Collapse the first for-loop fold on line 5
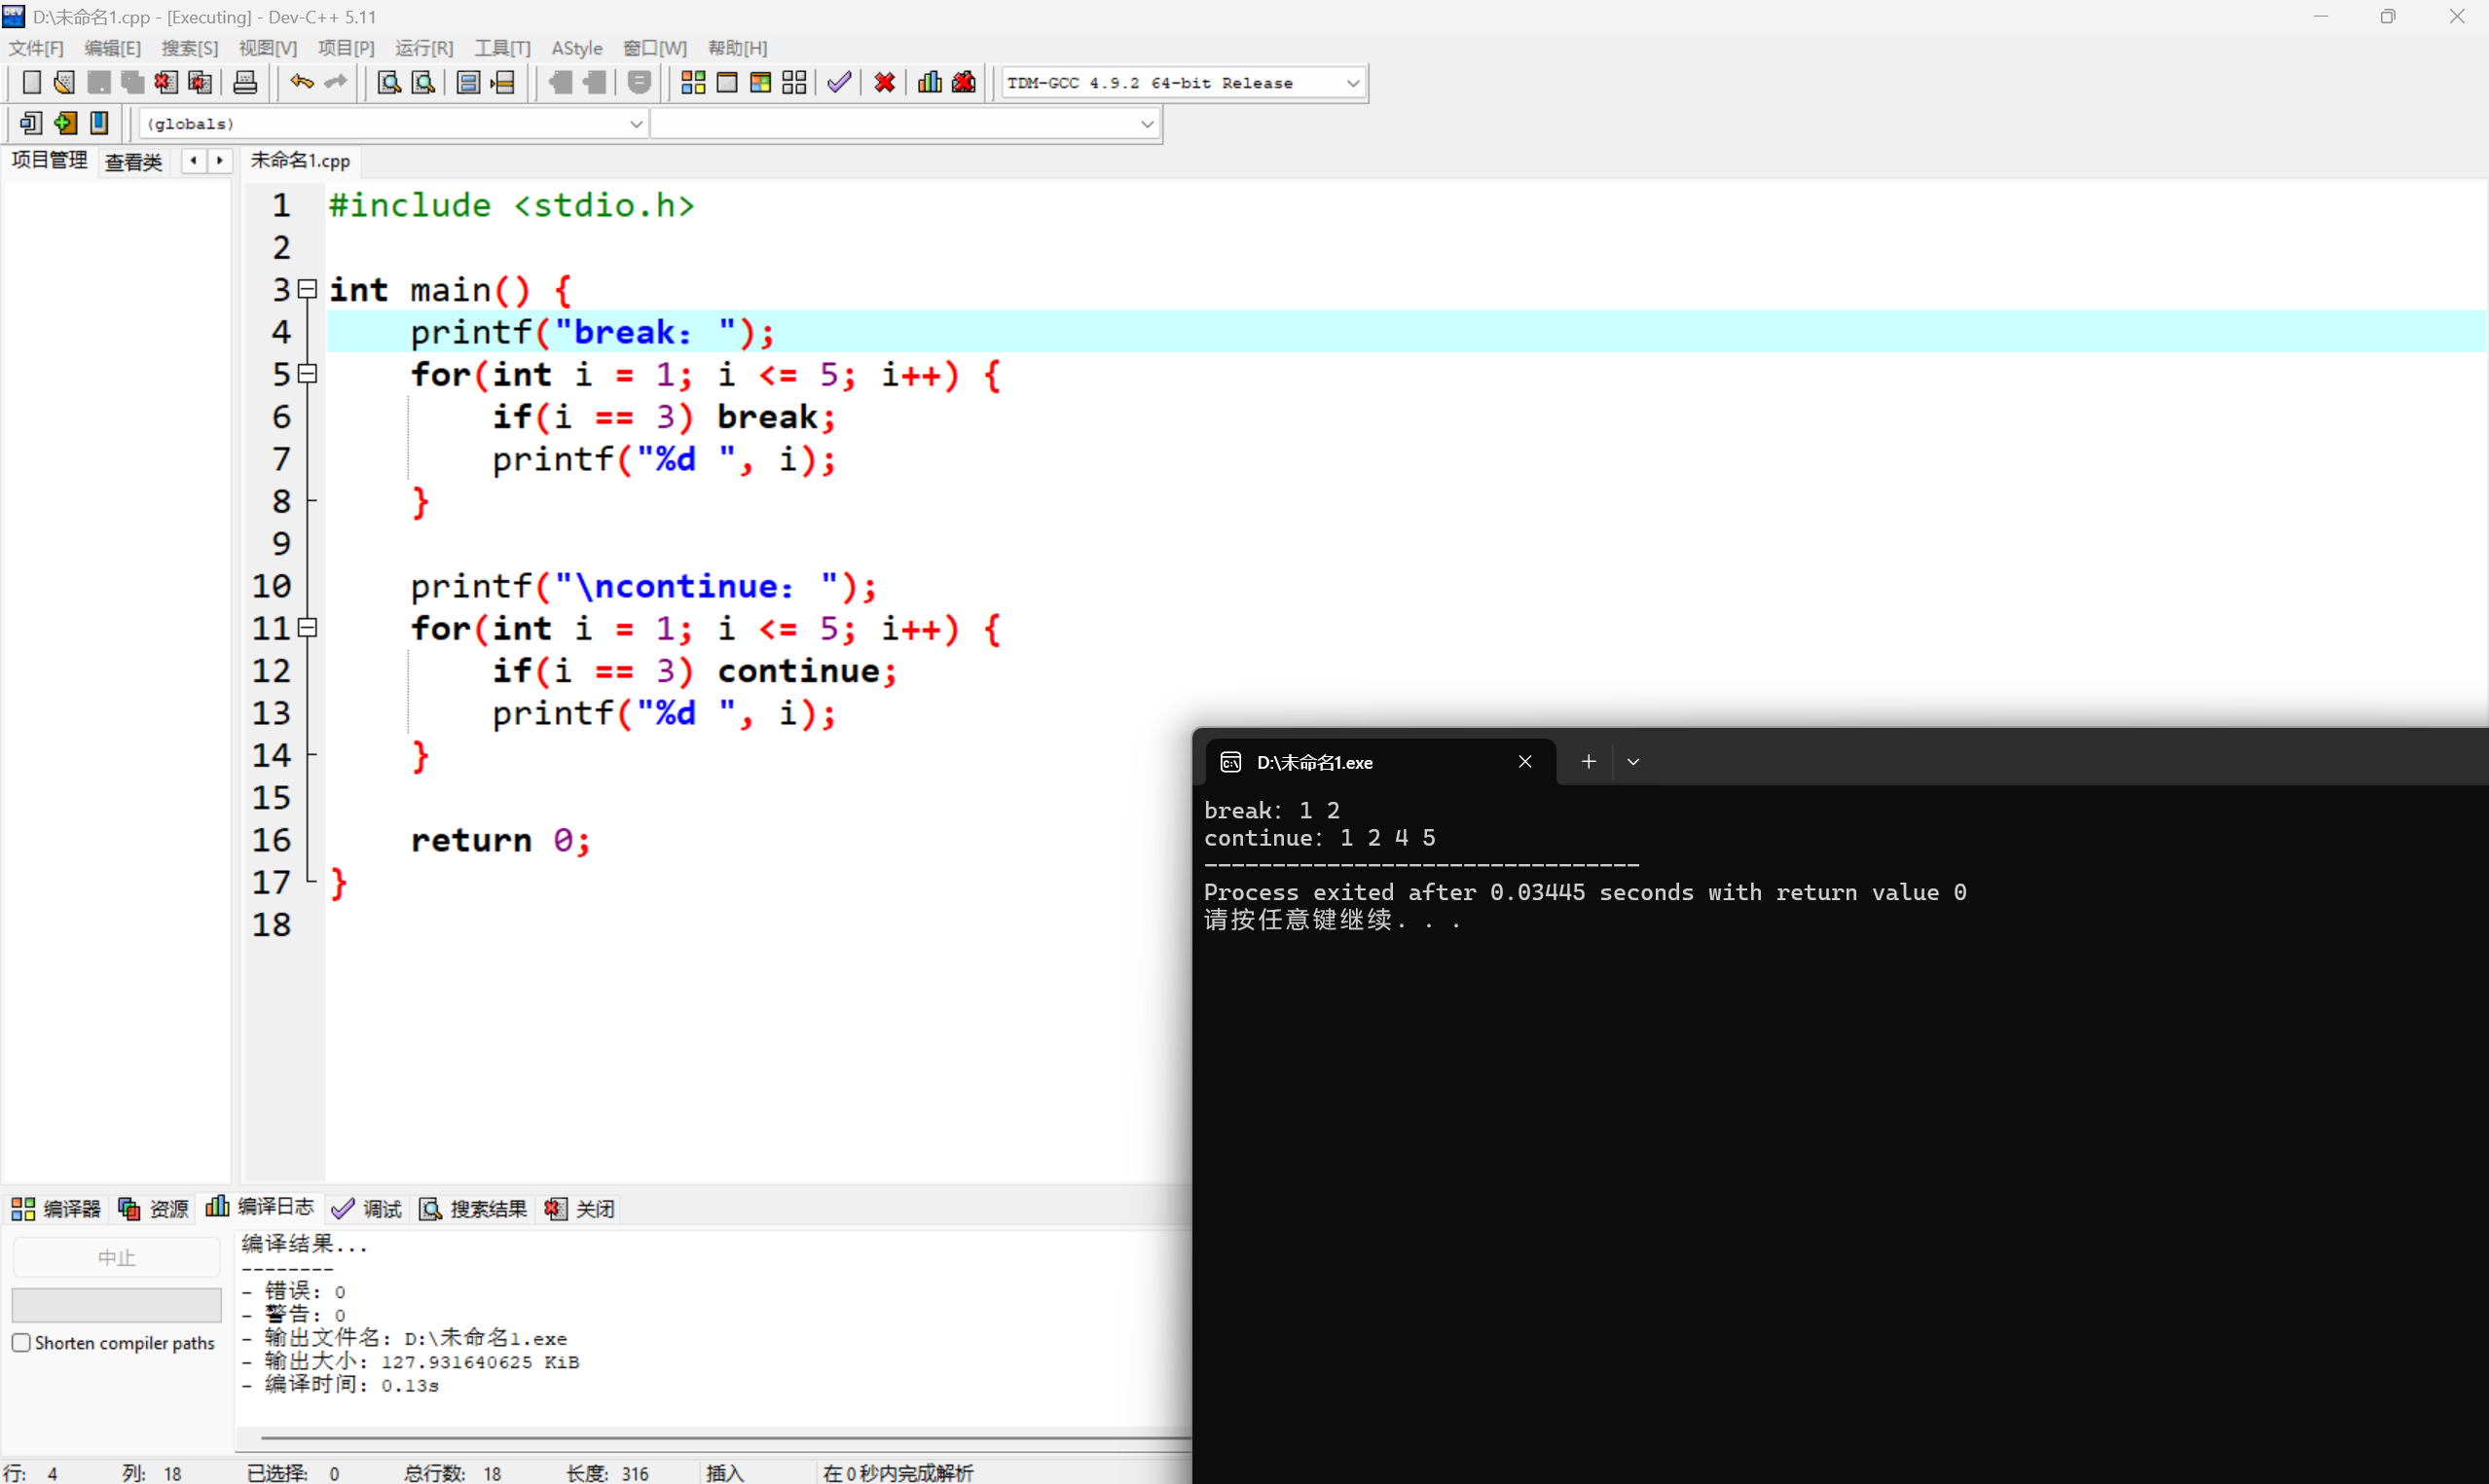2489x1484 pixels. pos(308,374)
